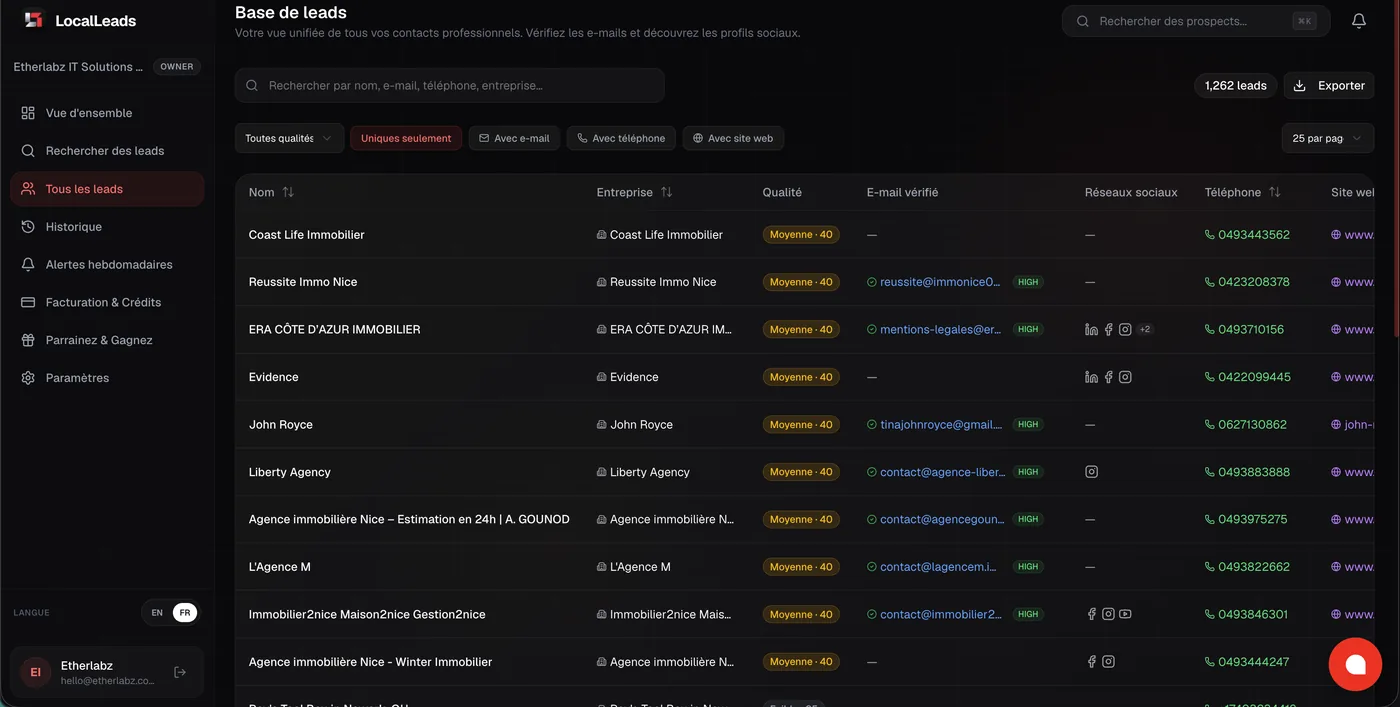Click LinkedIn icon in Evidence row
Screen dimensions: 1400x707
coord(1091,377)
